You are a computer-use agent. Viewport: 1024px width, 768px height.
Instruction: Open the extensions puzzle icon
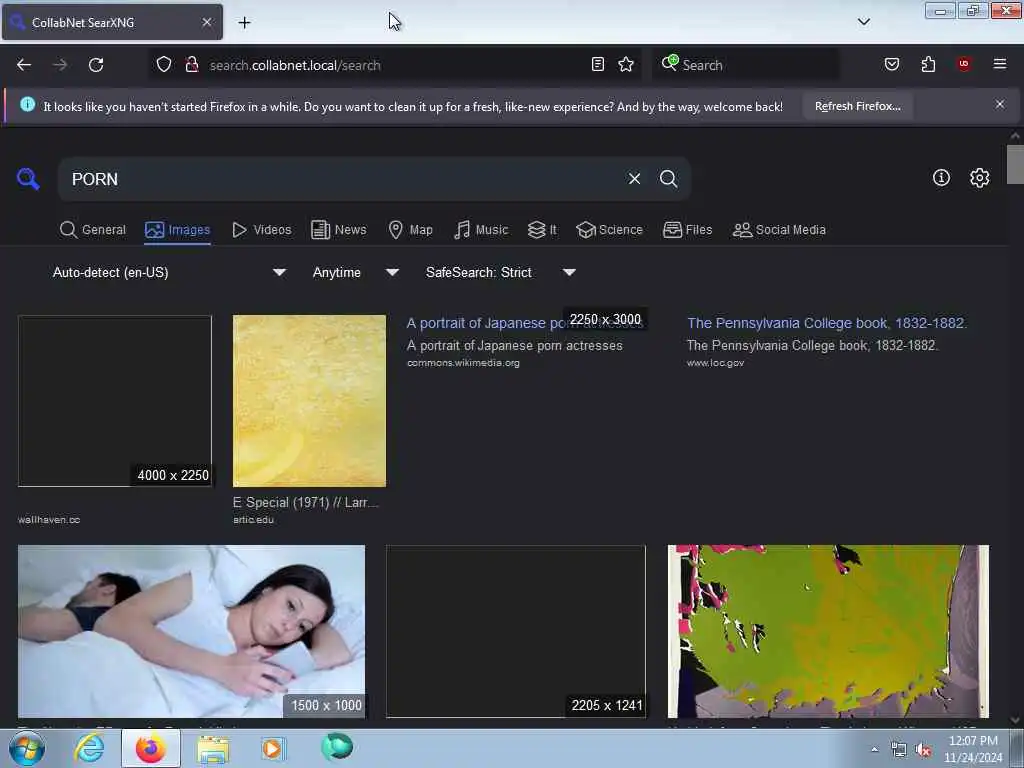(928, 64)
